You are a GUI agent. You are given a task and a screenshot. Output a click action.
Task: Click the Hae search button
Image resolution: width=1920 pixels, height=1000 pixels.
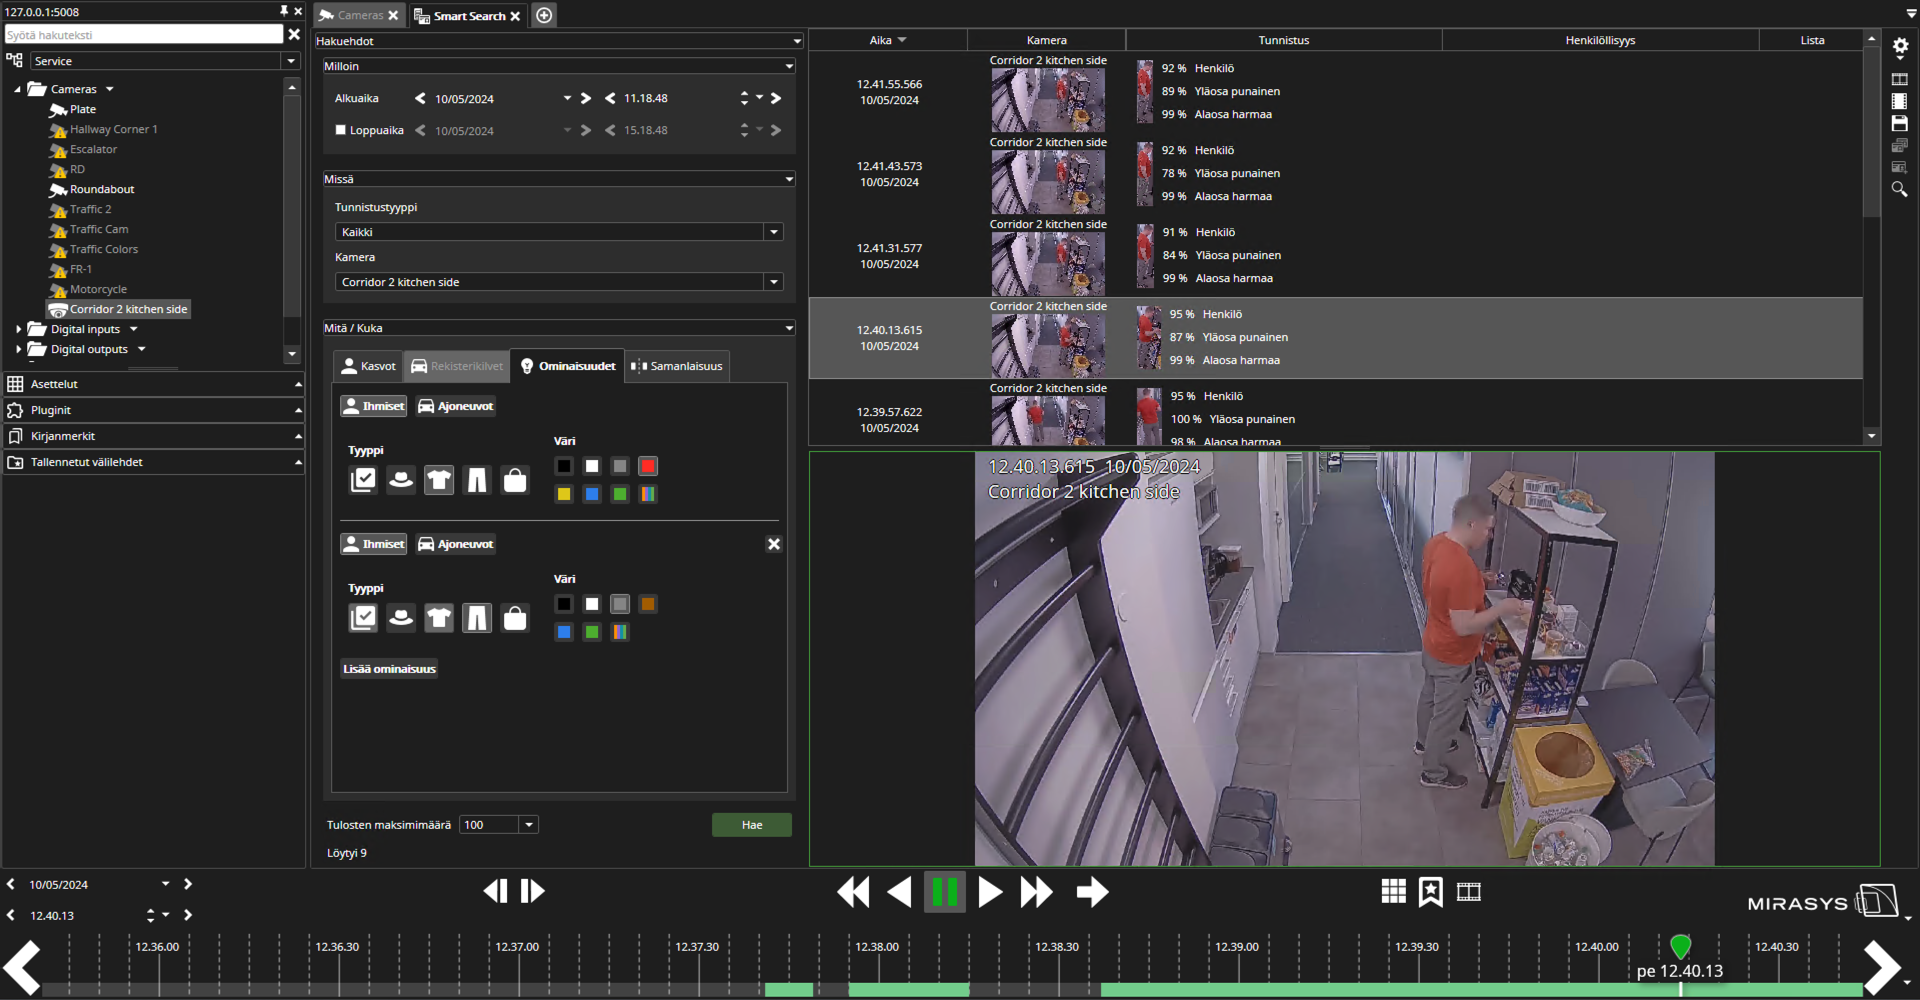[x=752, y=825]
